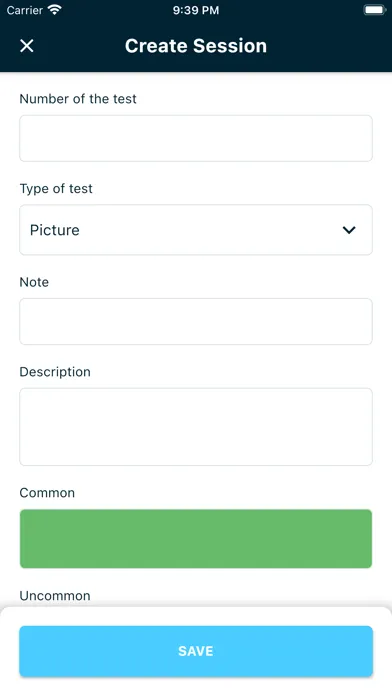The height and width of the screenshot is (696, 392).
Task: Tap the Description label
Action: (x=55, y=372)
